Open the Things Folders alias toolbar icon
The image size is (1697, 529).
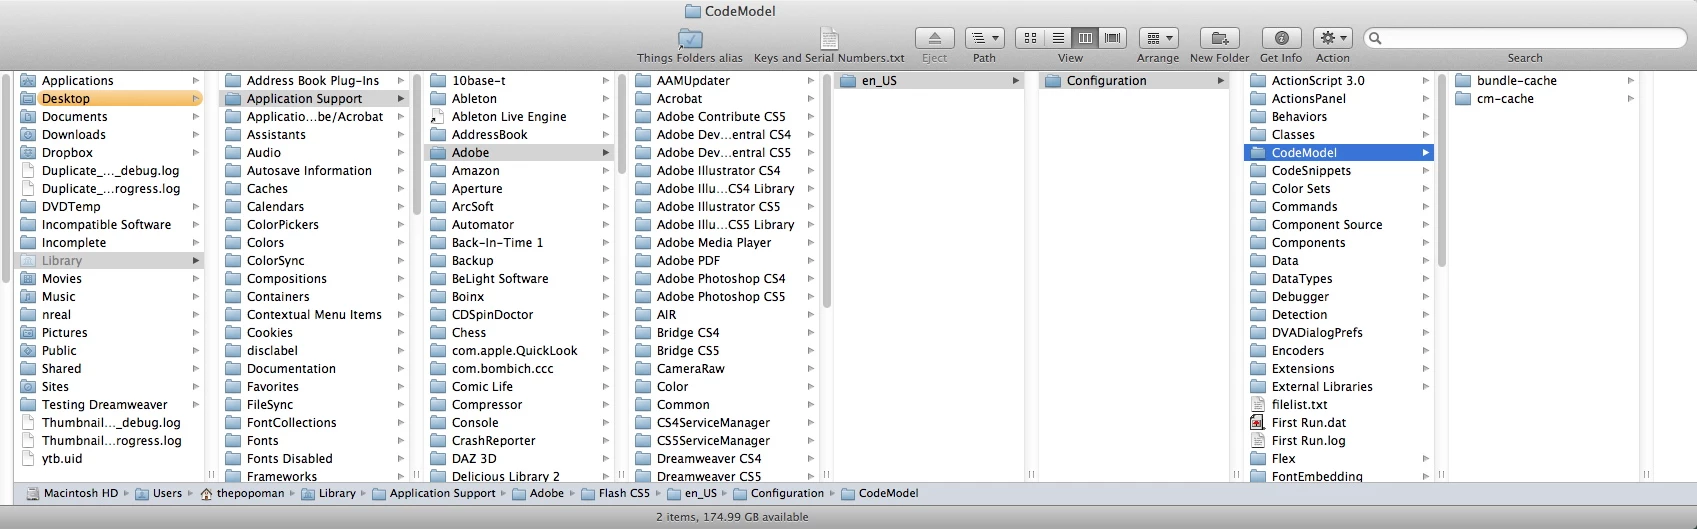[690, 39]
